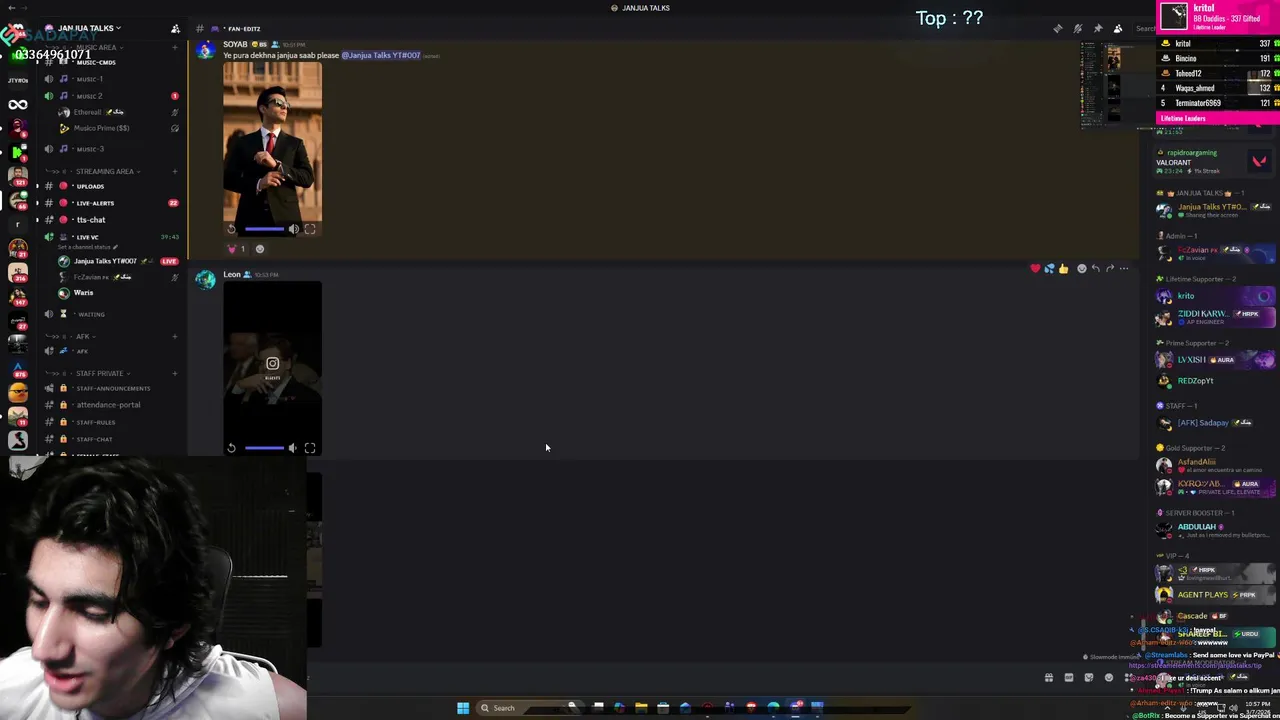Open the threads icon in channel header

(1058, 28)
